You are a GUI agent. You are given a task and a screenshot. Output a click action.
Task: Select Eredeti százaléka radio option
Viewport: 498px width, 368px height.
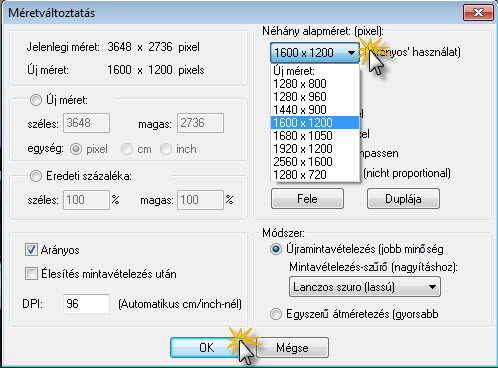pyautogui.click(x=36, y=176)
